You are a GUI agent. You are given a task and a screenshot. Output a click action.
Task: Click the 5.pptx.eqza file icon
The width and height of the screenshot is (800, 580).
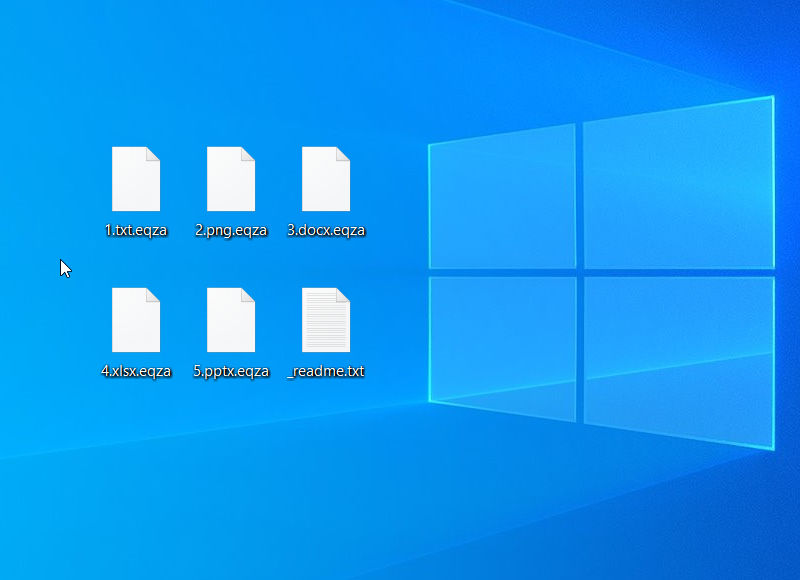(231, 320)
